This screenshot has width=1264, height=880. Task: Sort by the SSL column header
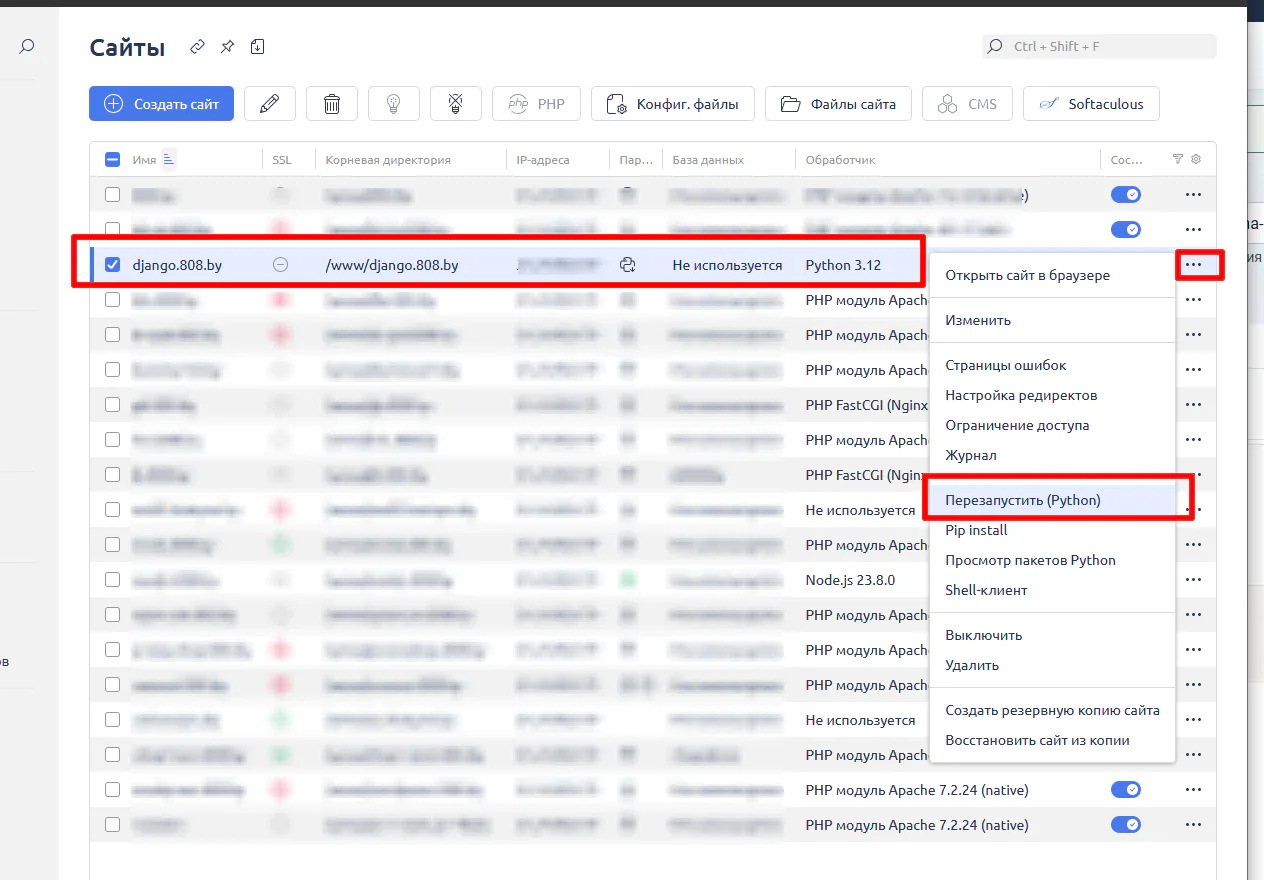tap(282, 159)
